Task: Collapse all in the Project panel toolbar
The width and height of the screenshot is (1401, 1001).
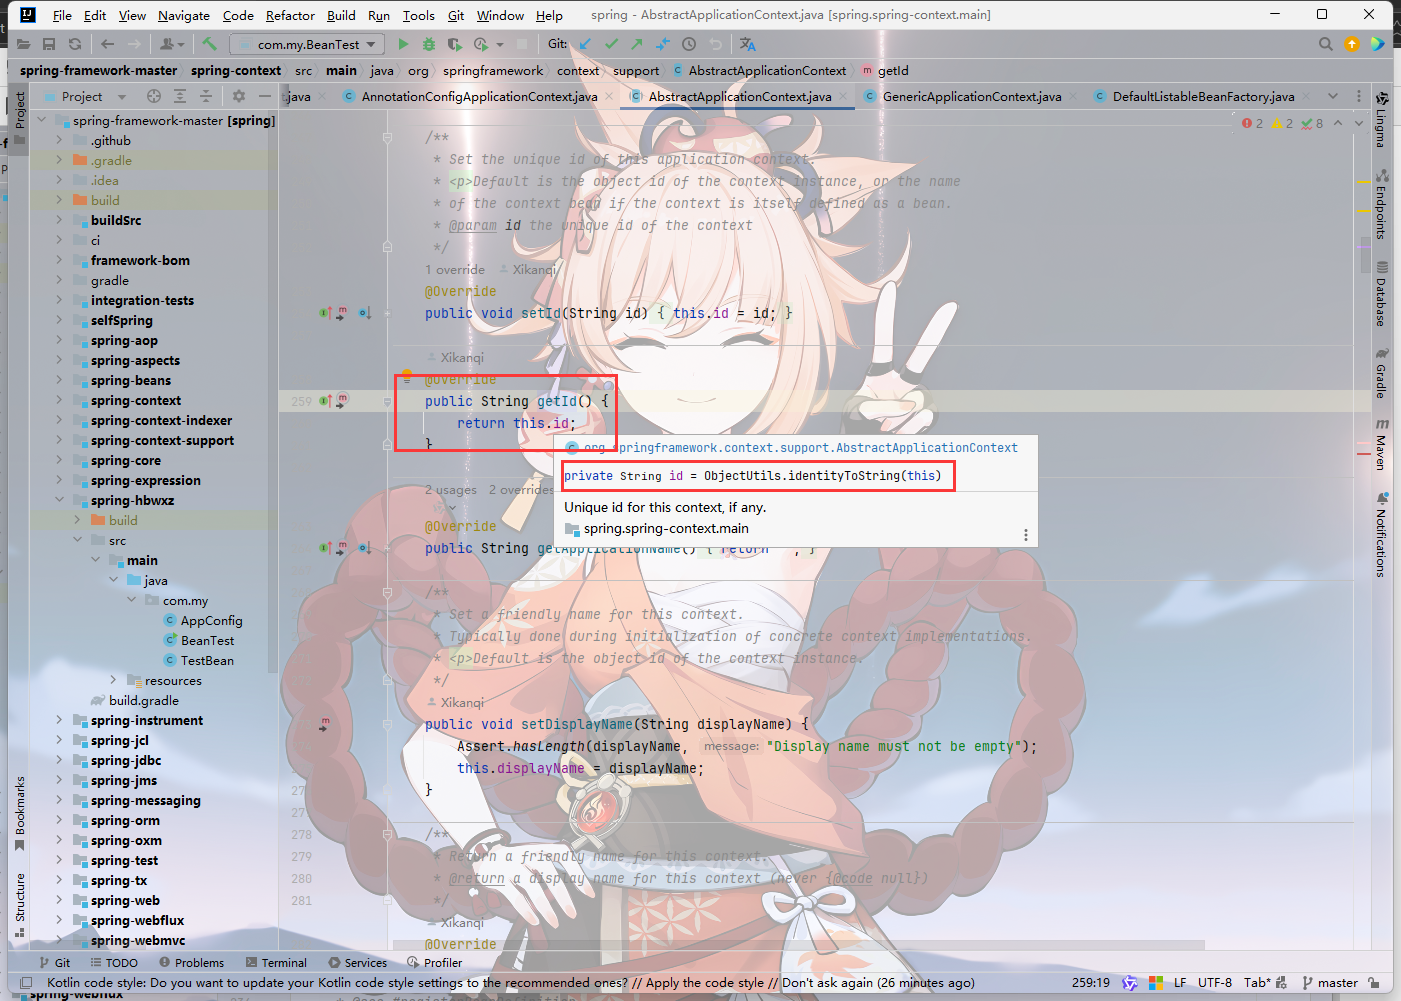Action: (206, 96)
